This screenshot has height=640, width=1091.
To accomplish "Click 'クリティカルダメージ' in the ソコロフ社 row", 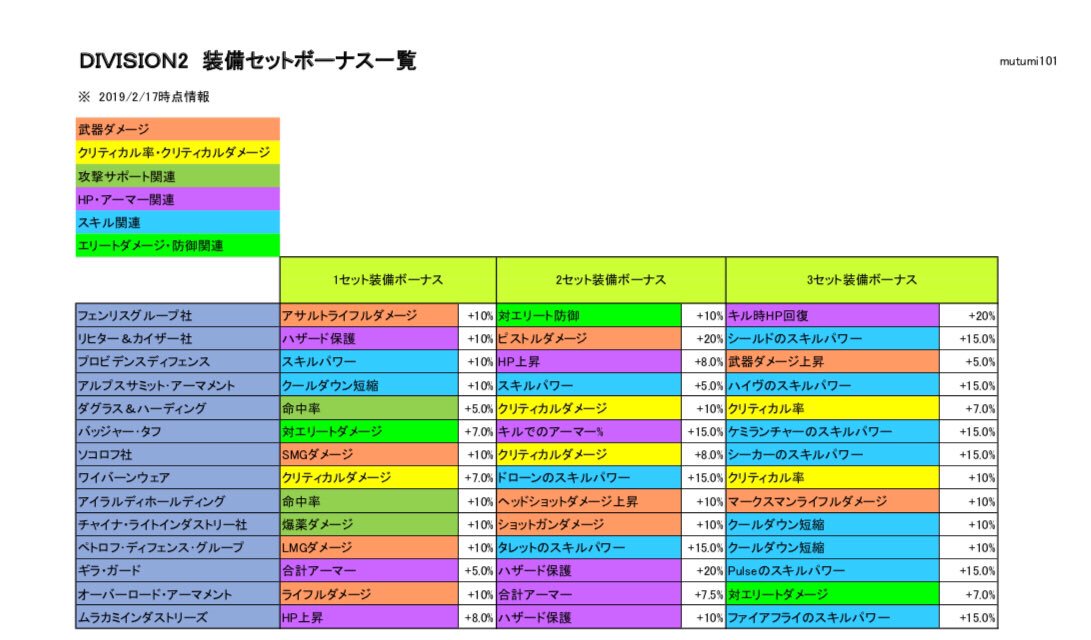I will pos(589,454).
